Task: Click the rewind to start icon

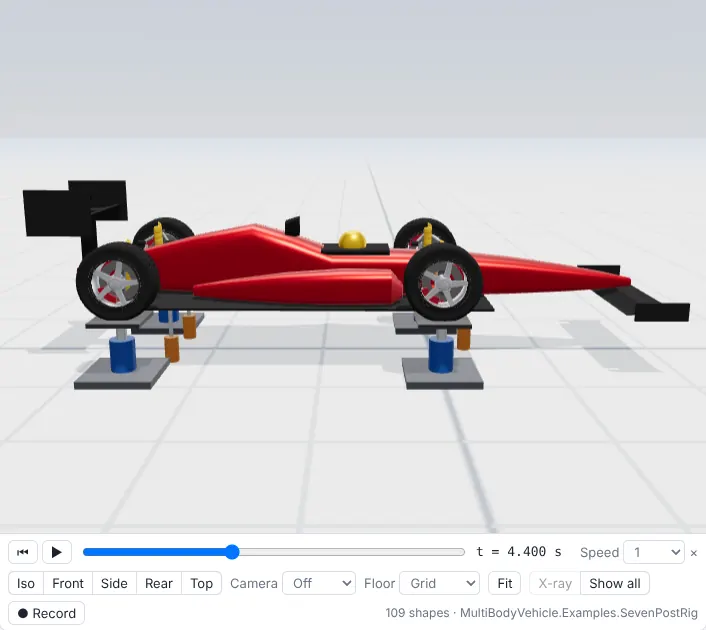Action: (x=23, y=552)
